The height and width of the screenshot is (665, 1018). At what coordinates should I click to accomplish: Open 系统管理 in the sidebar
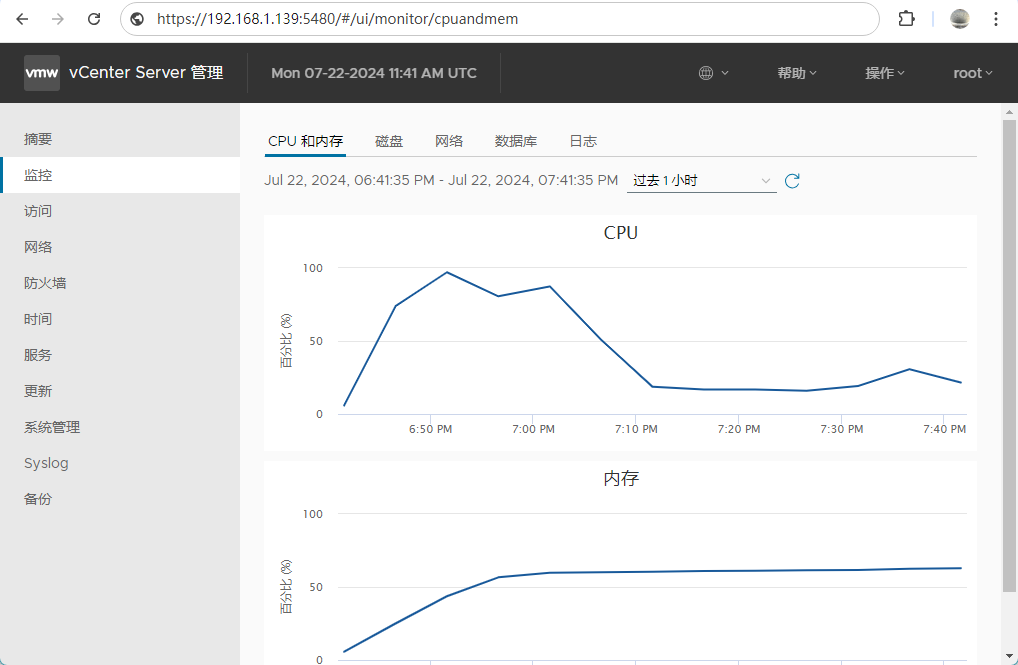point(120,427)
